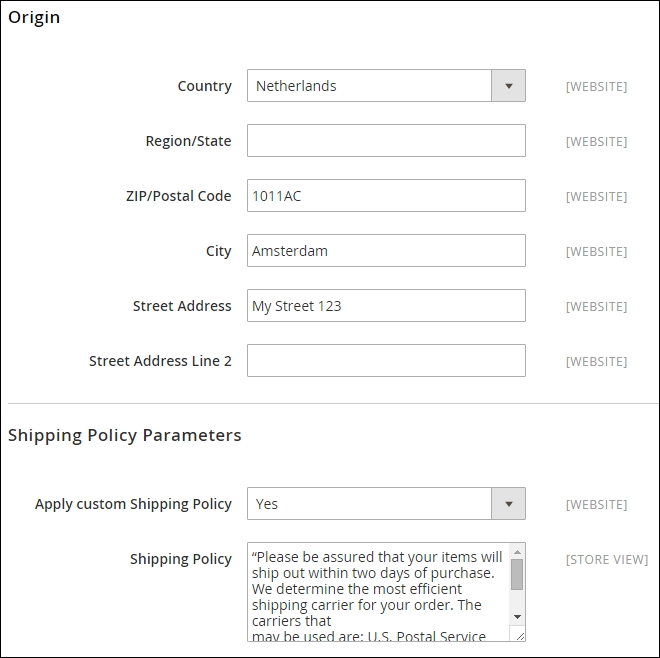Image resolution: width=660 pixels, height=658 pixels.
Task: Focus the ZIP/Postal Code field containing 1011AC
Action: click(x=386, y=196)
